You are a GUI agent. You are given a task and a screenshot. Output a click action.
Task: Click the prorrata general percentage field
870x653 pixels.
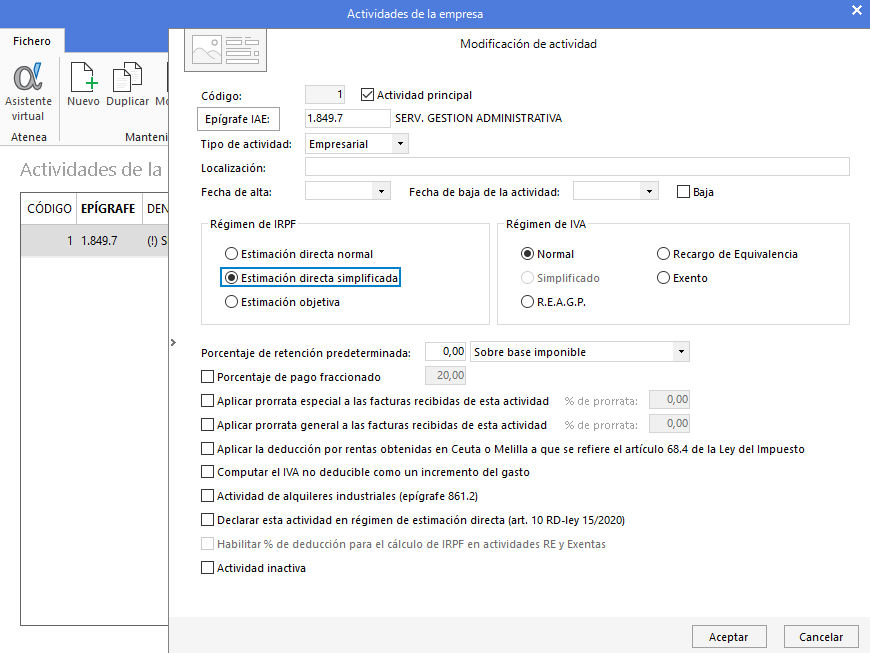[669, 423]
